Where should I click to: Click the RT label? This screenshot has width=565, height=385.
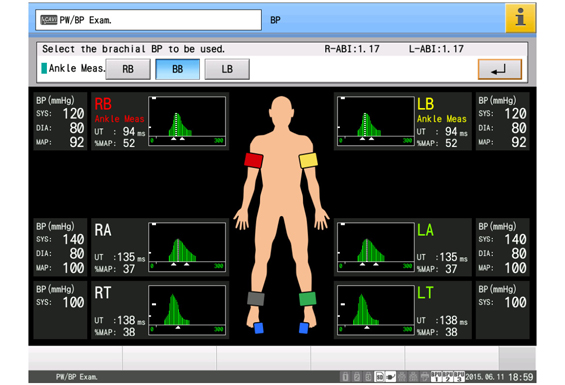coord(103,293)
